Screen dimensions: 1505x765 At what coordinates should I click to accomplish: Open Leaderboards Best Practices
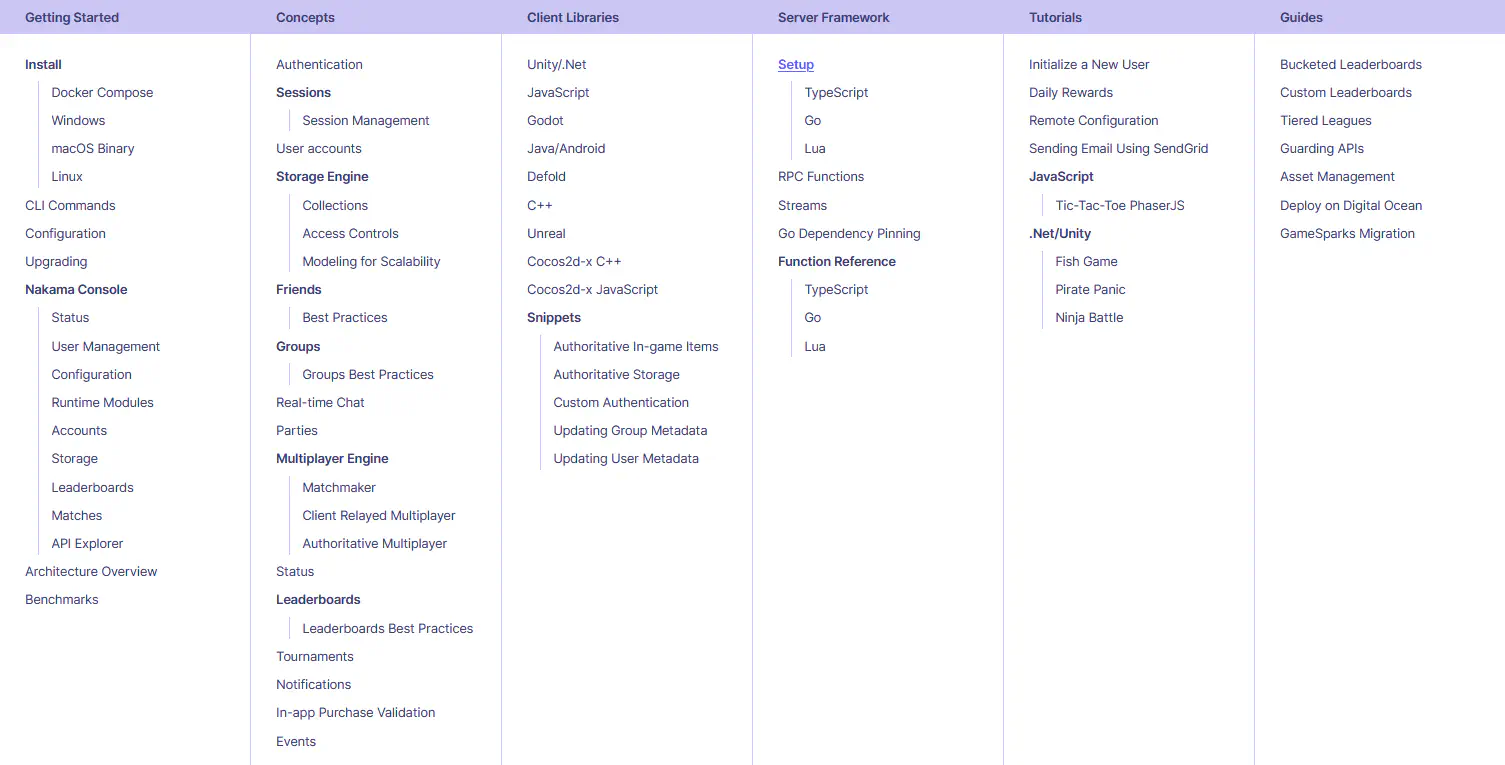(x=388, y=628)
